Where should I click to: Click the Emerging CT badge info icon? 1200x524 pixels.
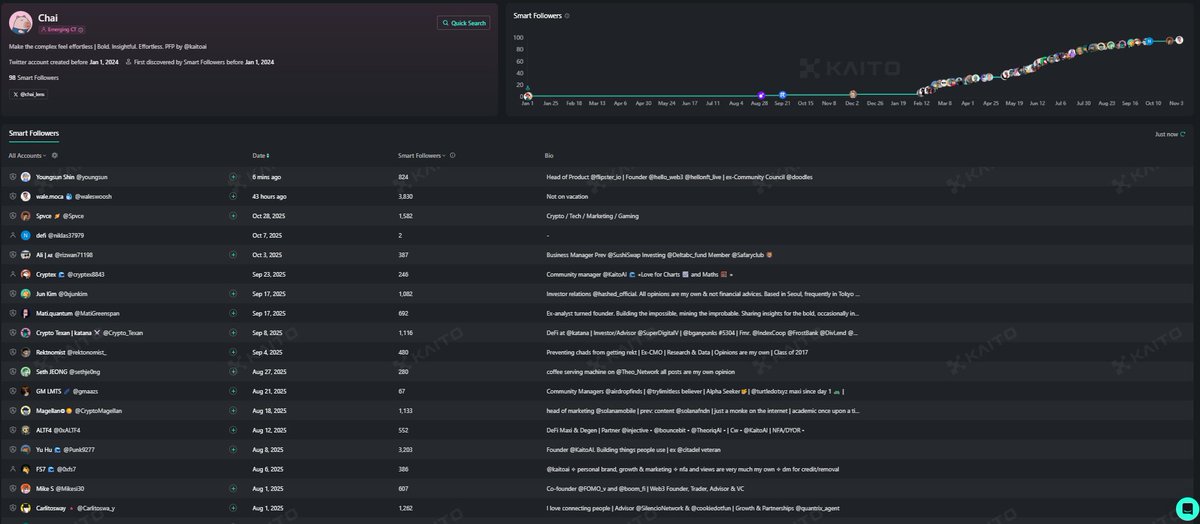[81, 31]
